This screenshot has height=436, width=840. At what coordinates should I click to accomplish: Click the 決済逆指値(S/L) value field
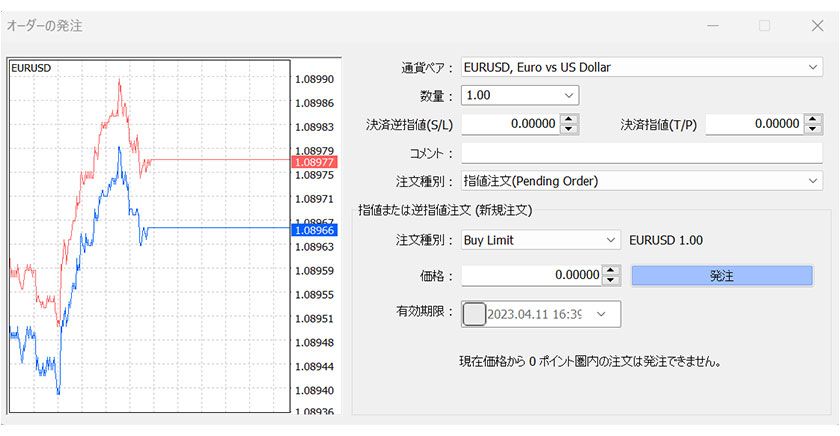pos(510,124)
